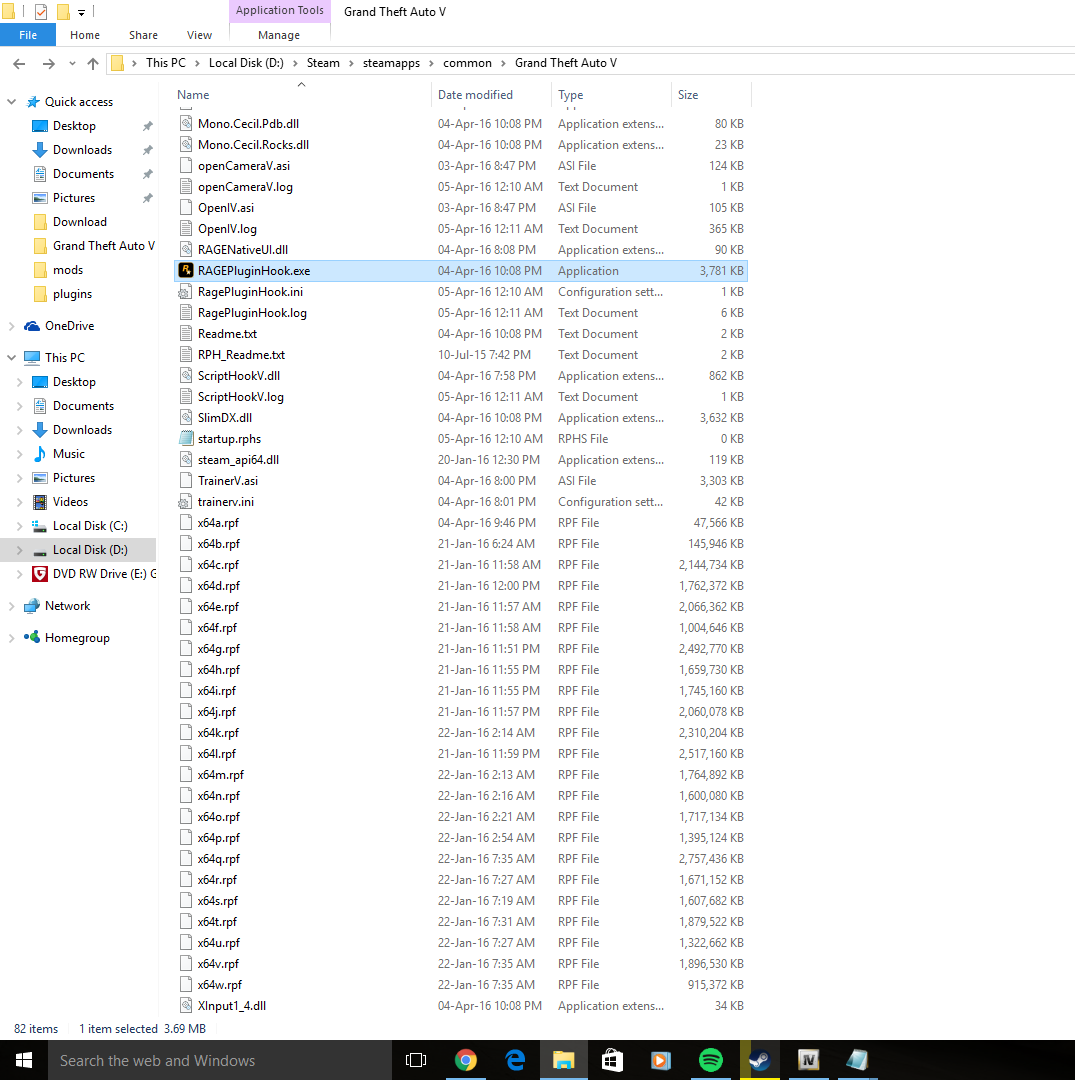Viewport: 1075px width, 1080px height.
Task: Click the Back navigation arrow
Action: (x=19, y=63)
